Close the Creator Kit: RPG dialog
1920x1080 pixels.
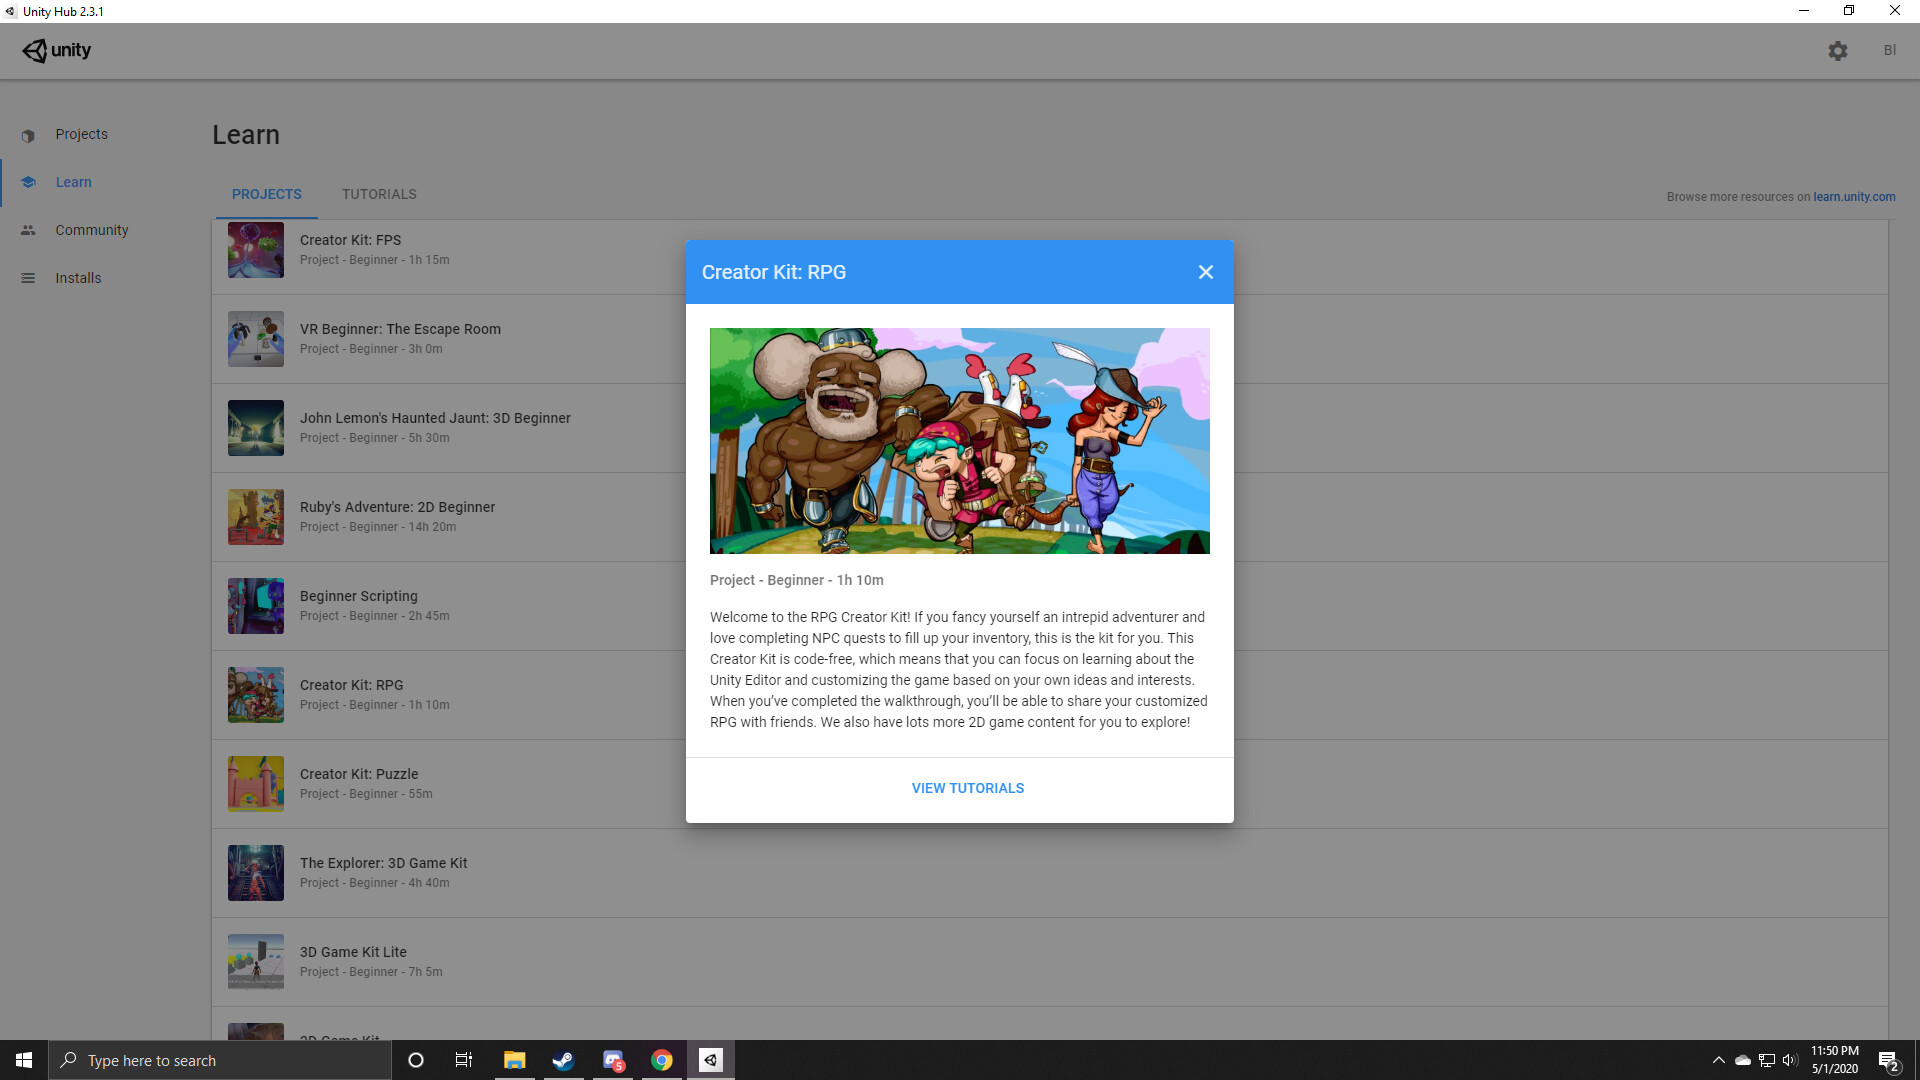point(1205,271)
